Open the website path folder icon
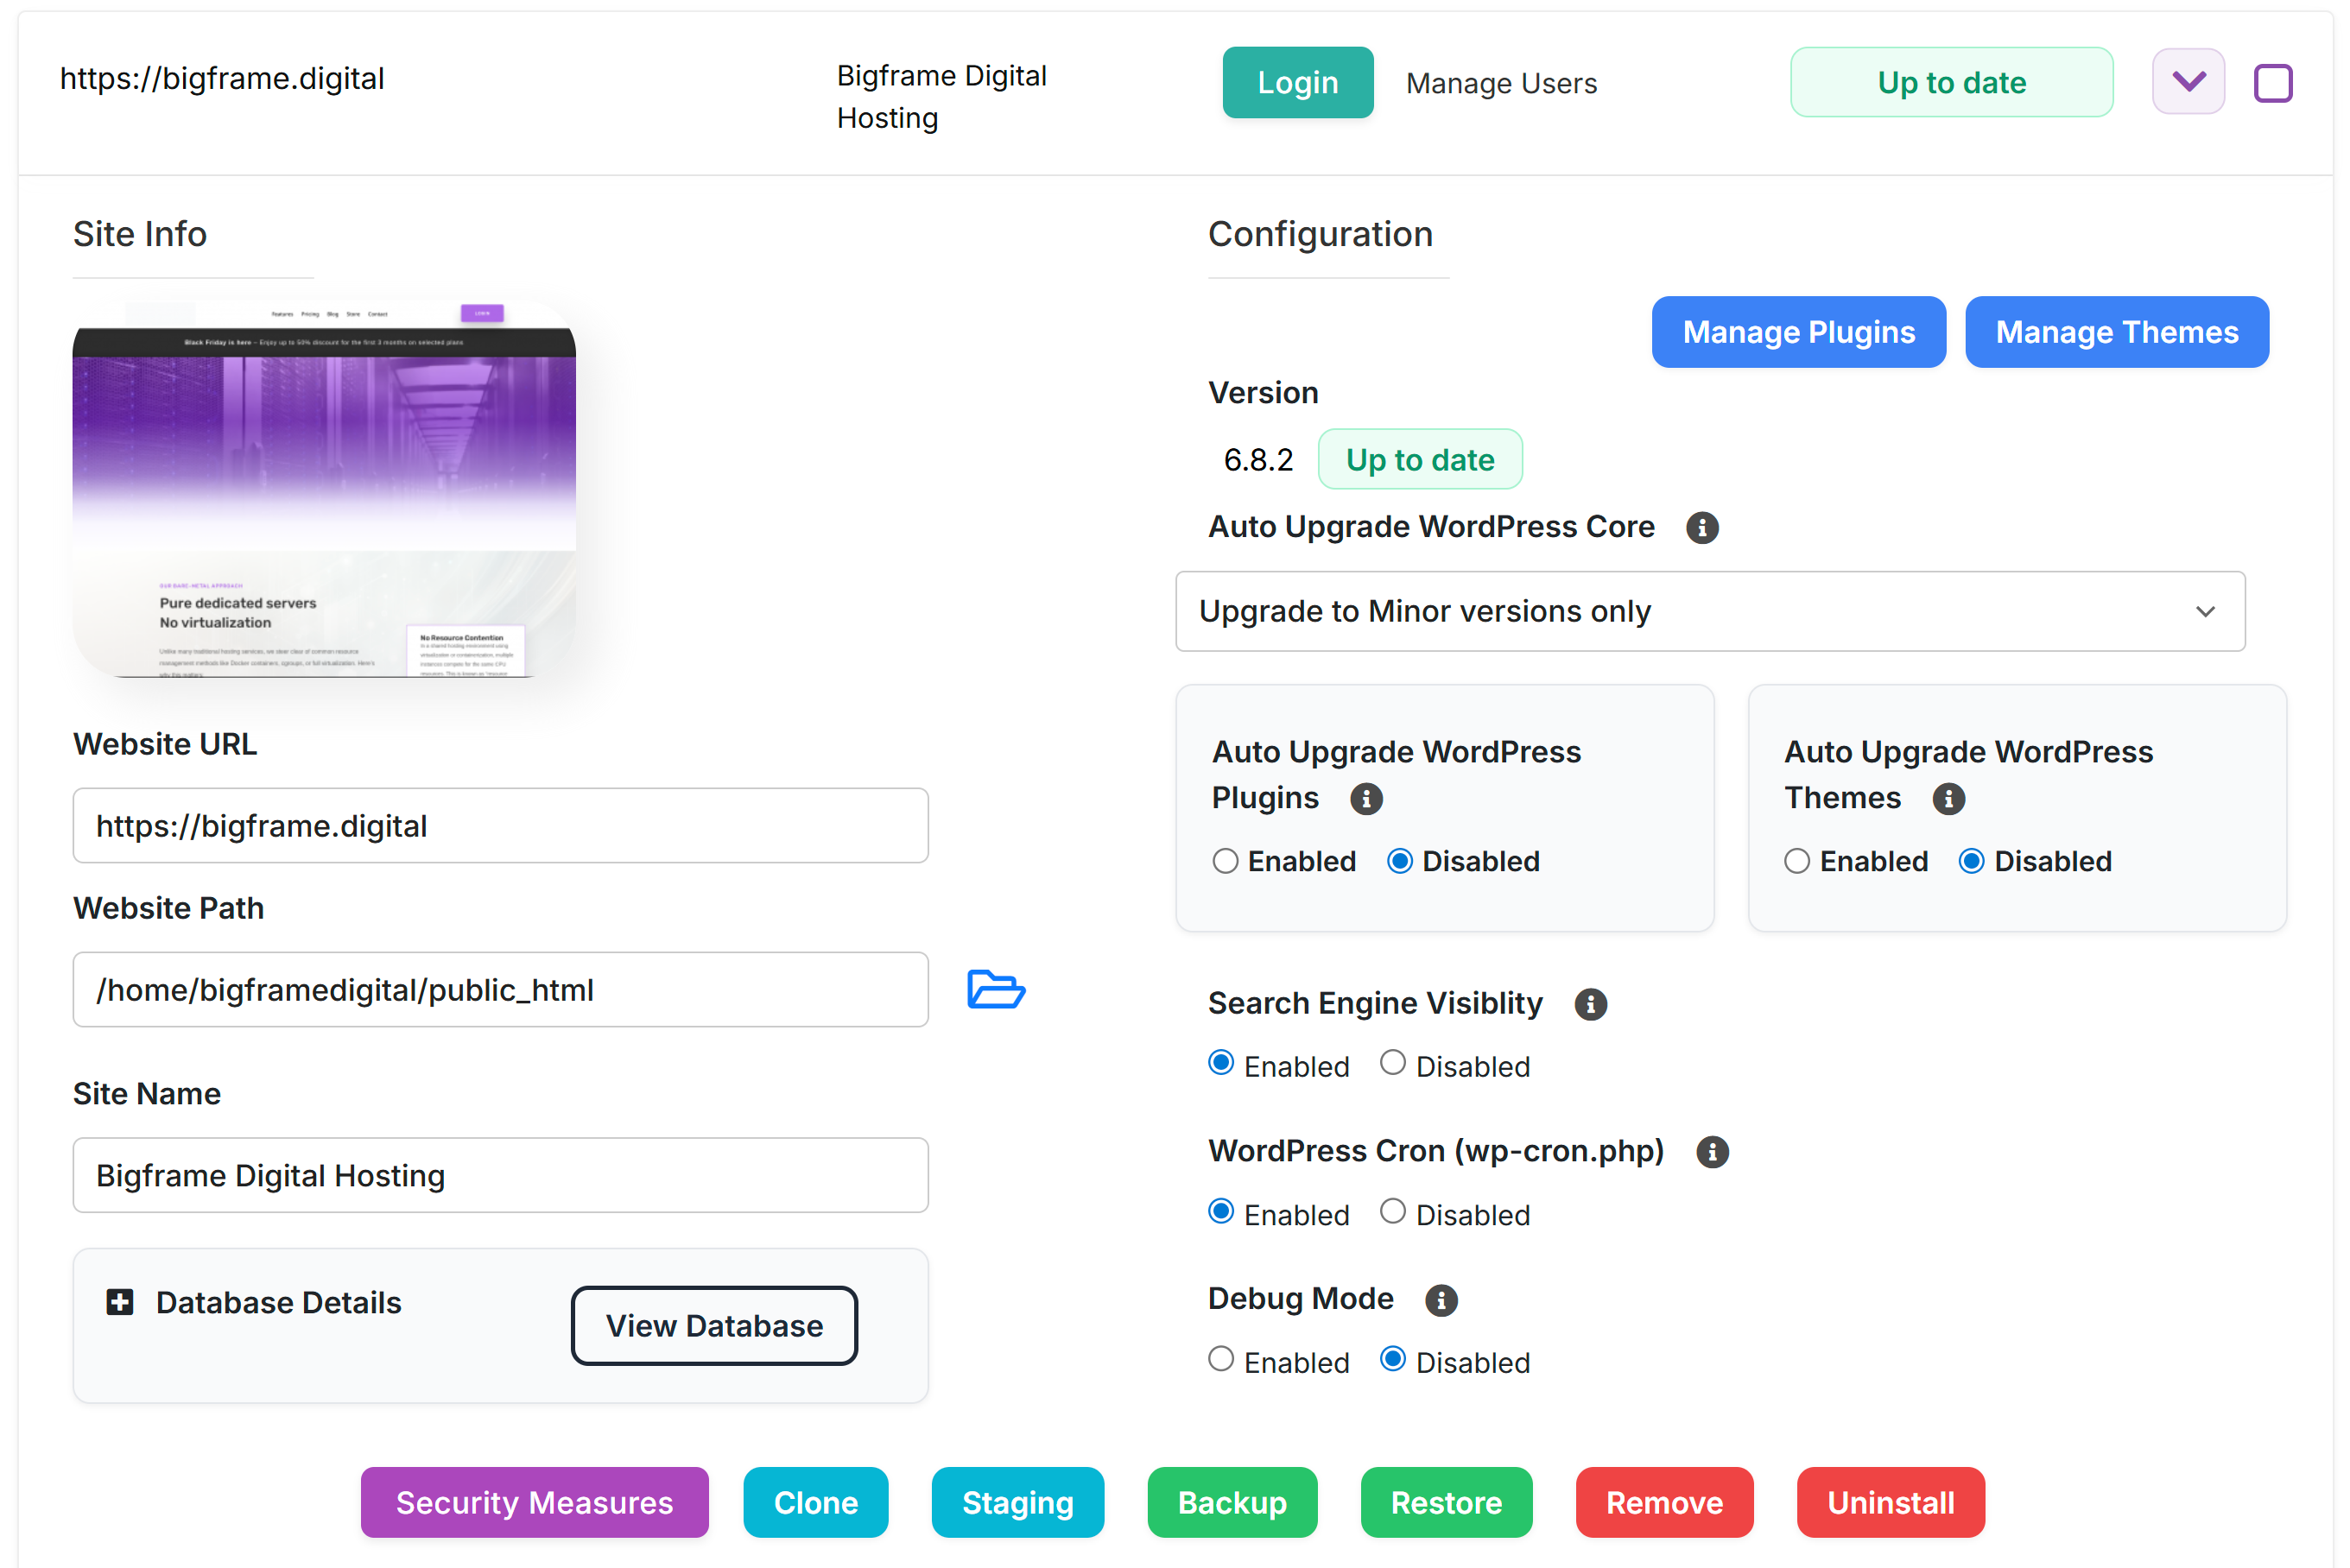 click(x=996, y=989)
